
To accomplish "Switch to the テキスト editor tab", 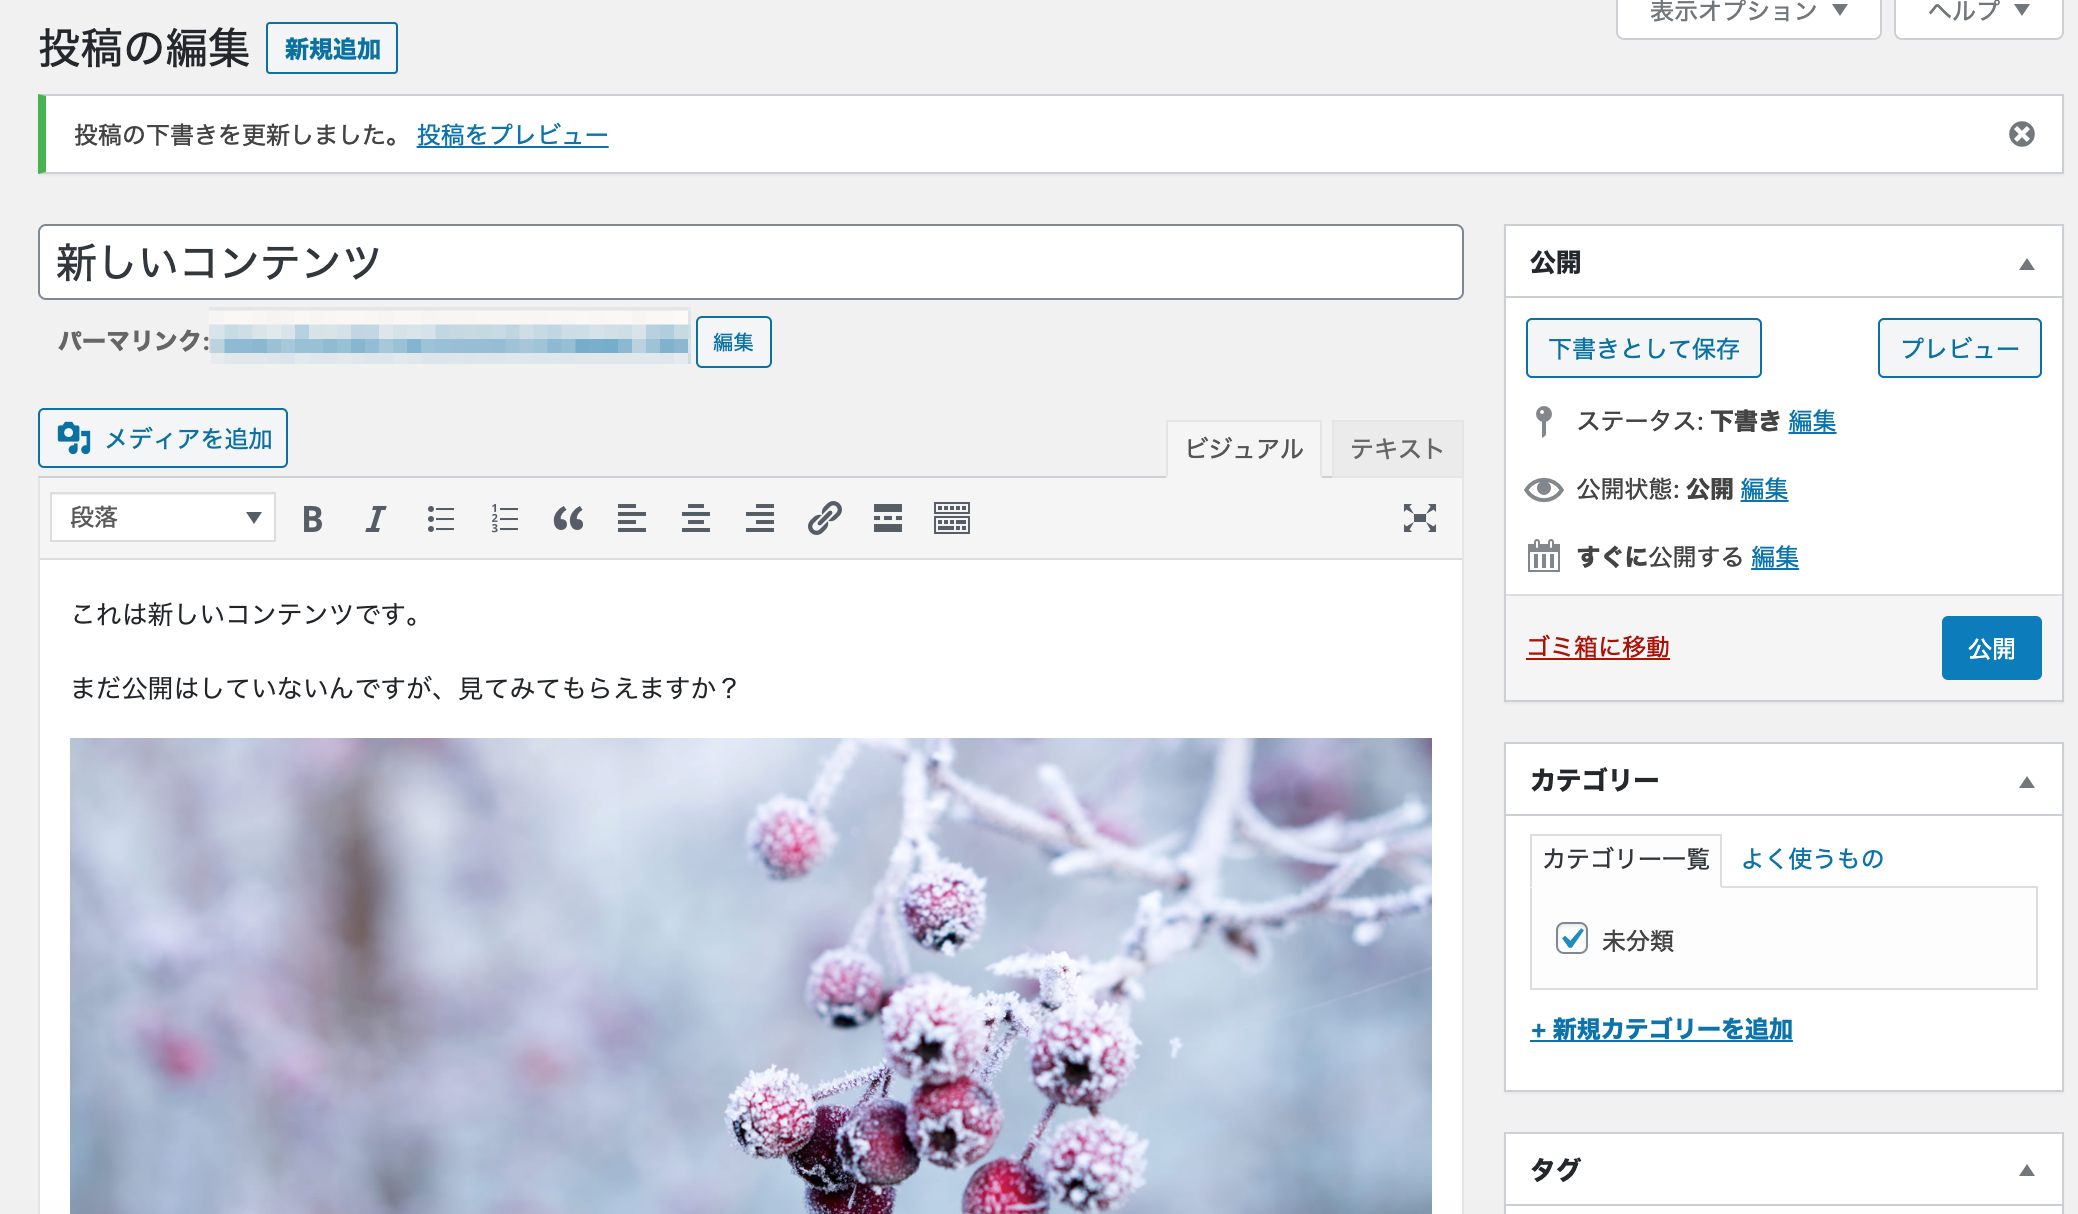I will pos(1396,449).
